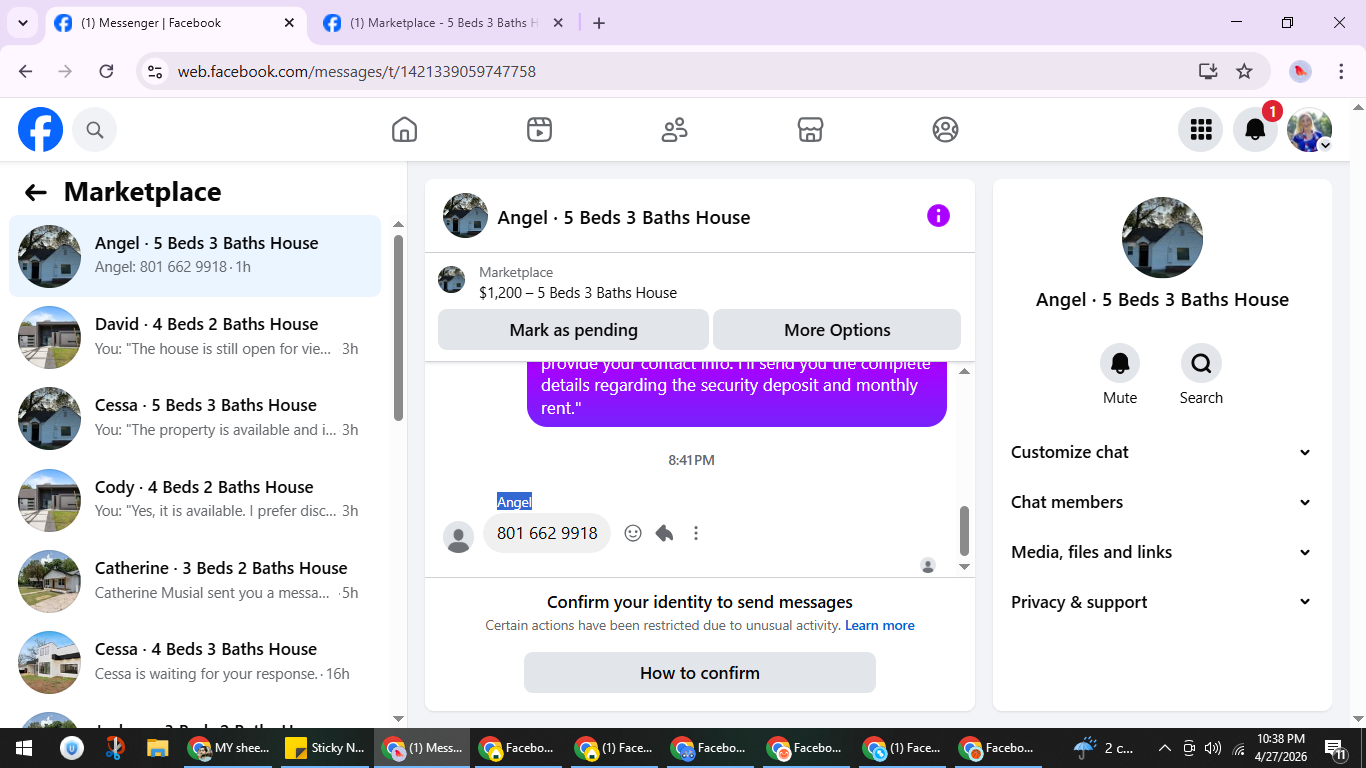
Task: Click the 801 662 9918 message bubble
Action: pyautogui.click(x=547, y=534)
